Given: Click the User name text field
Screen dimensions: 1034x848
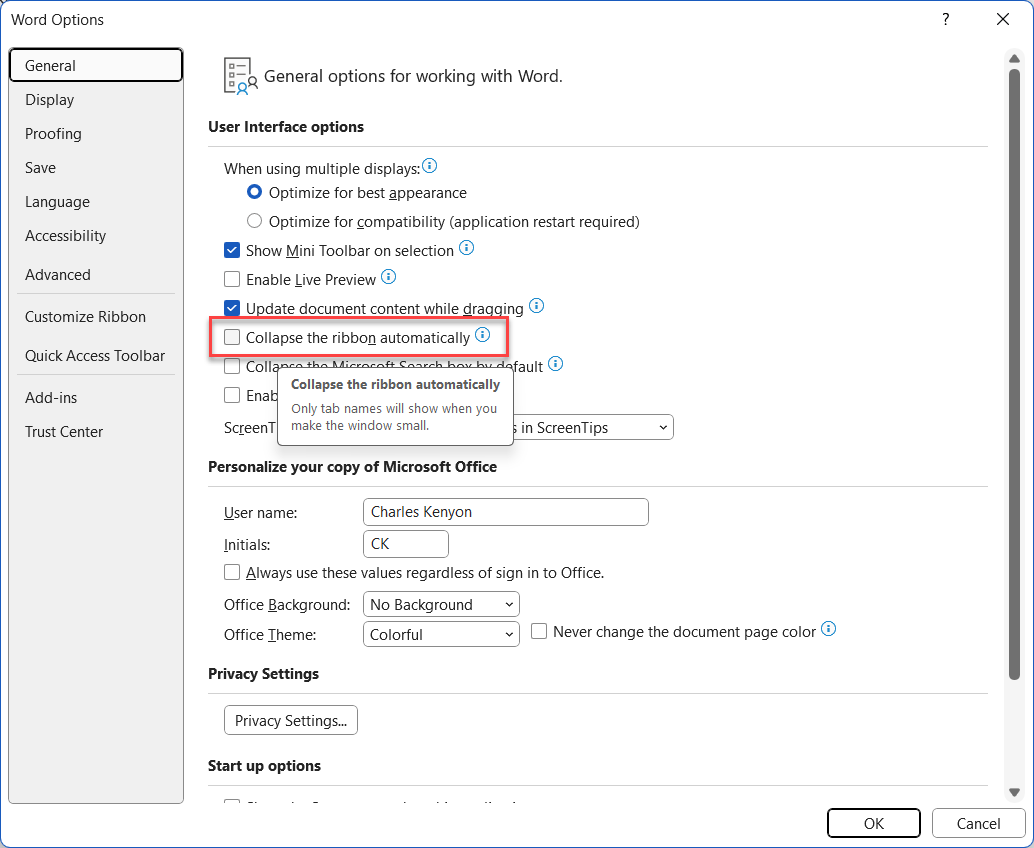Looking at the screenshot, I should [505, 512].
